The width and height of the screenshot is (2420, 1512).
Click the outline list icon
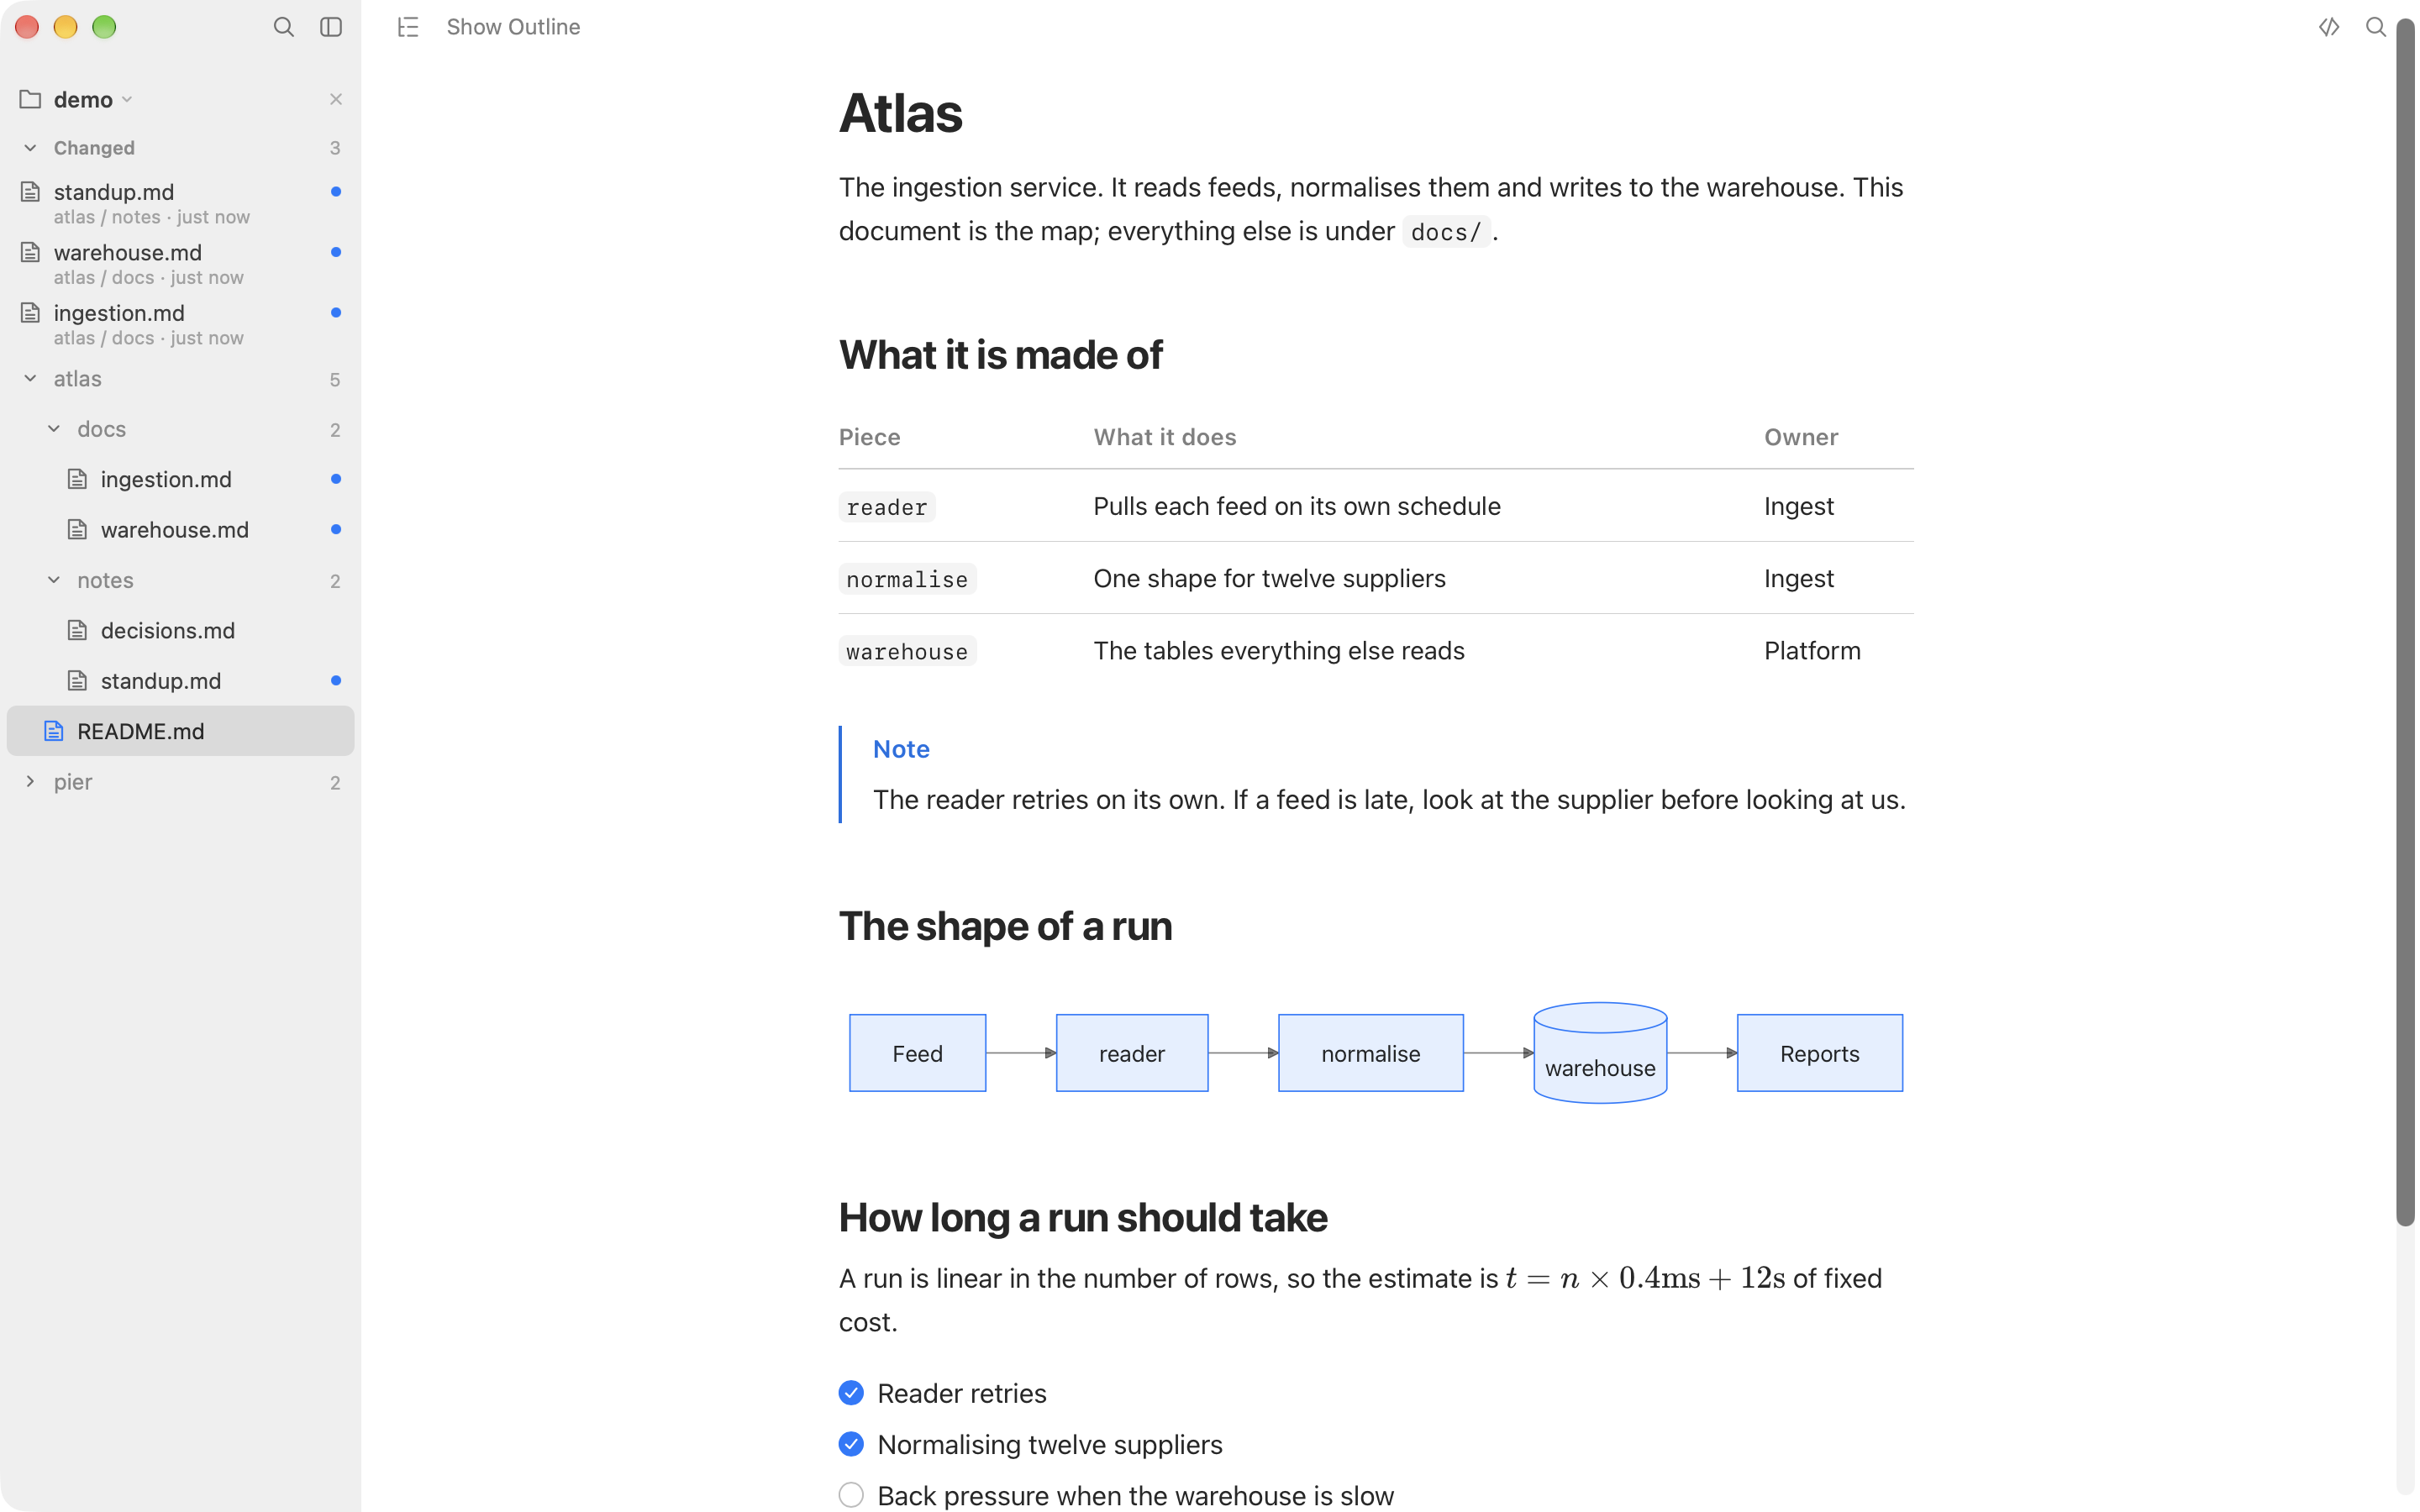point(408,27)
